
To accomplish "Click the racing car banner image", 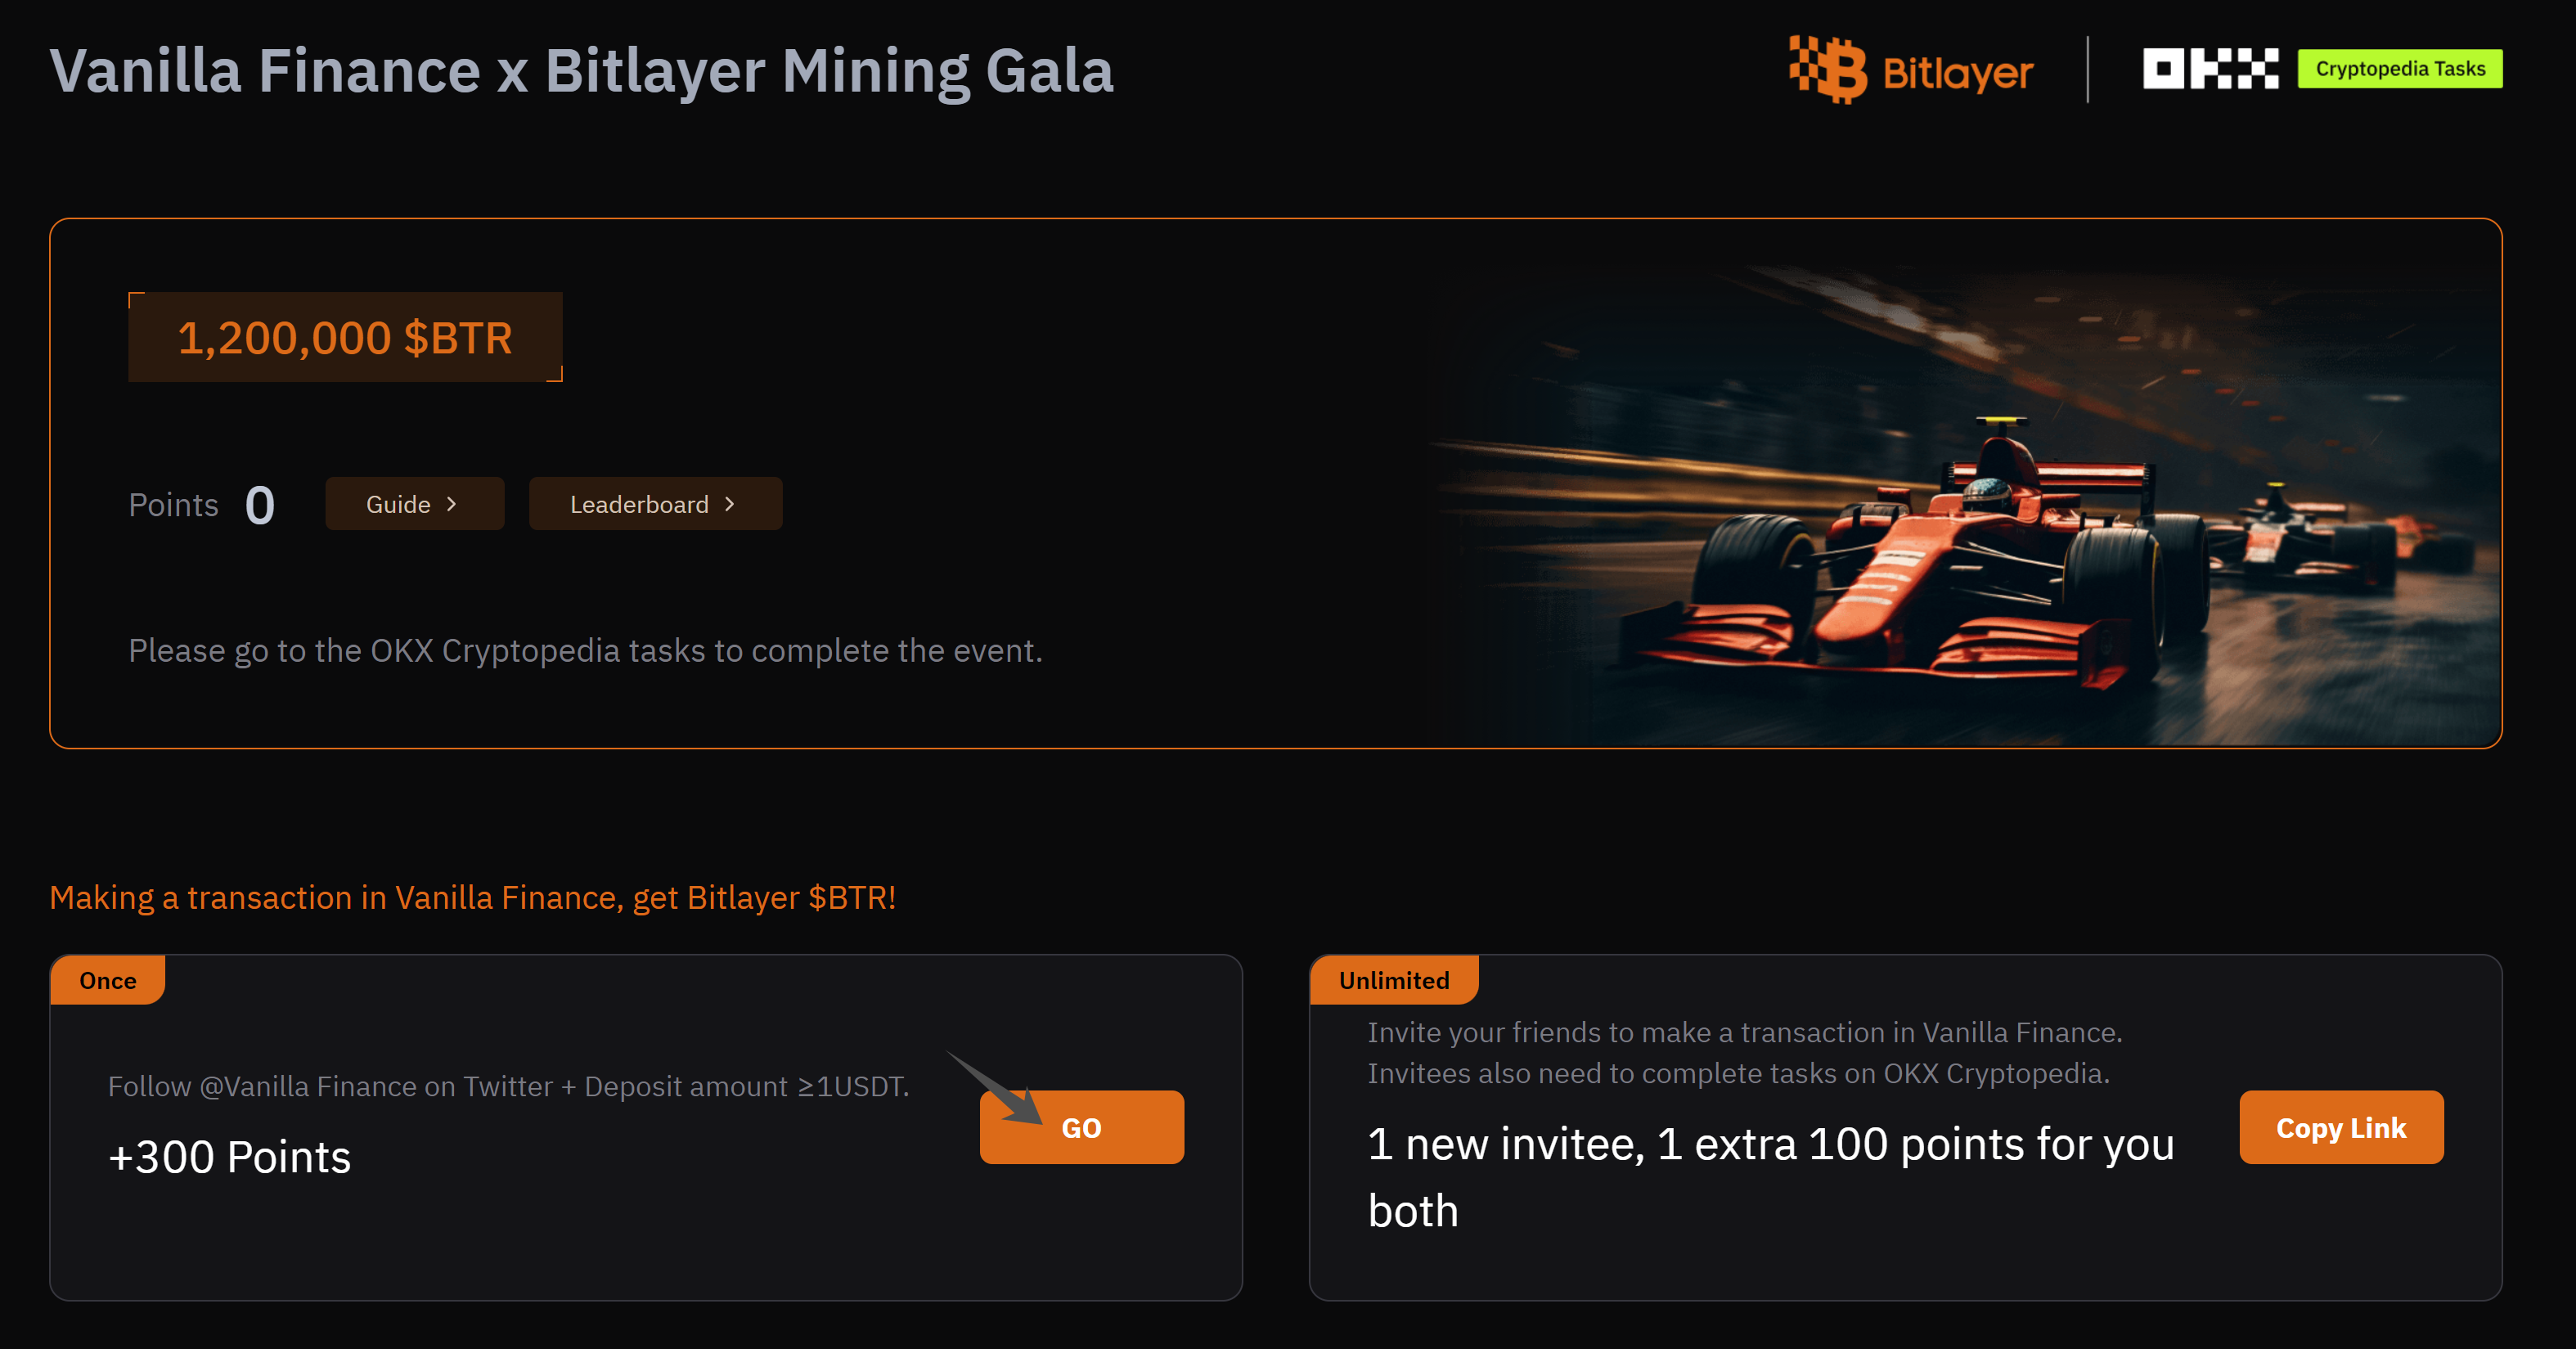I will click(1960, 500).
